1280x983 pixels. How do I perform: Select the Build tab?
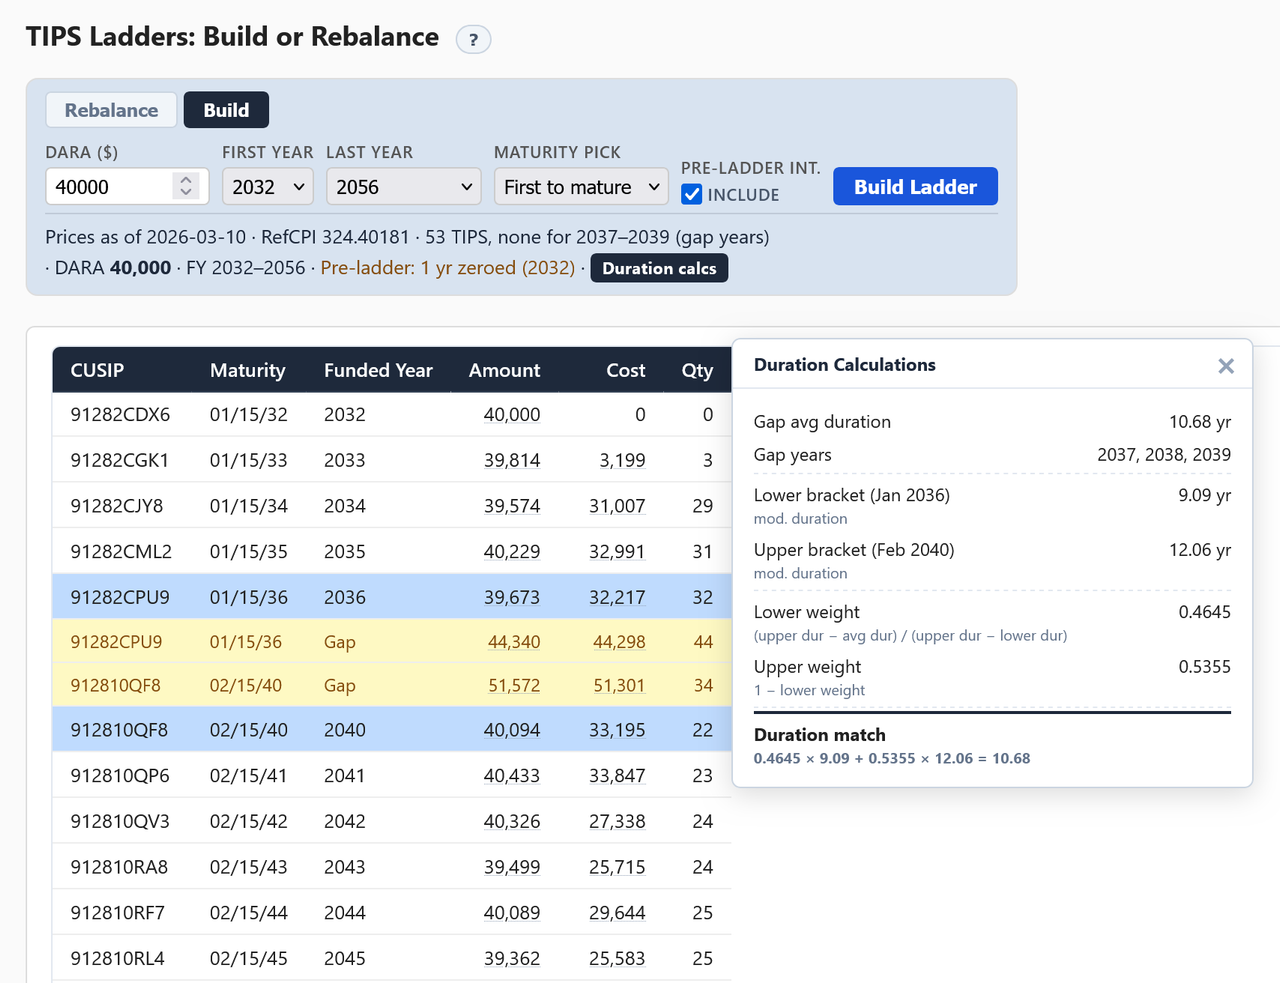click(226, 110)
